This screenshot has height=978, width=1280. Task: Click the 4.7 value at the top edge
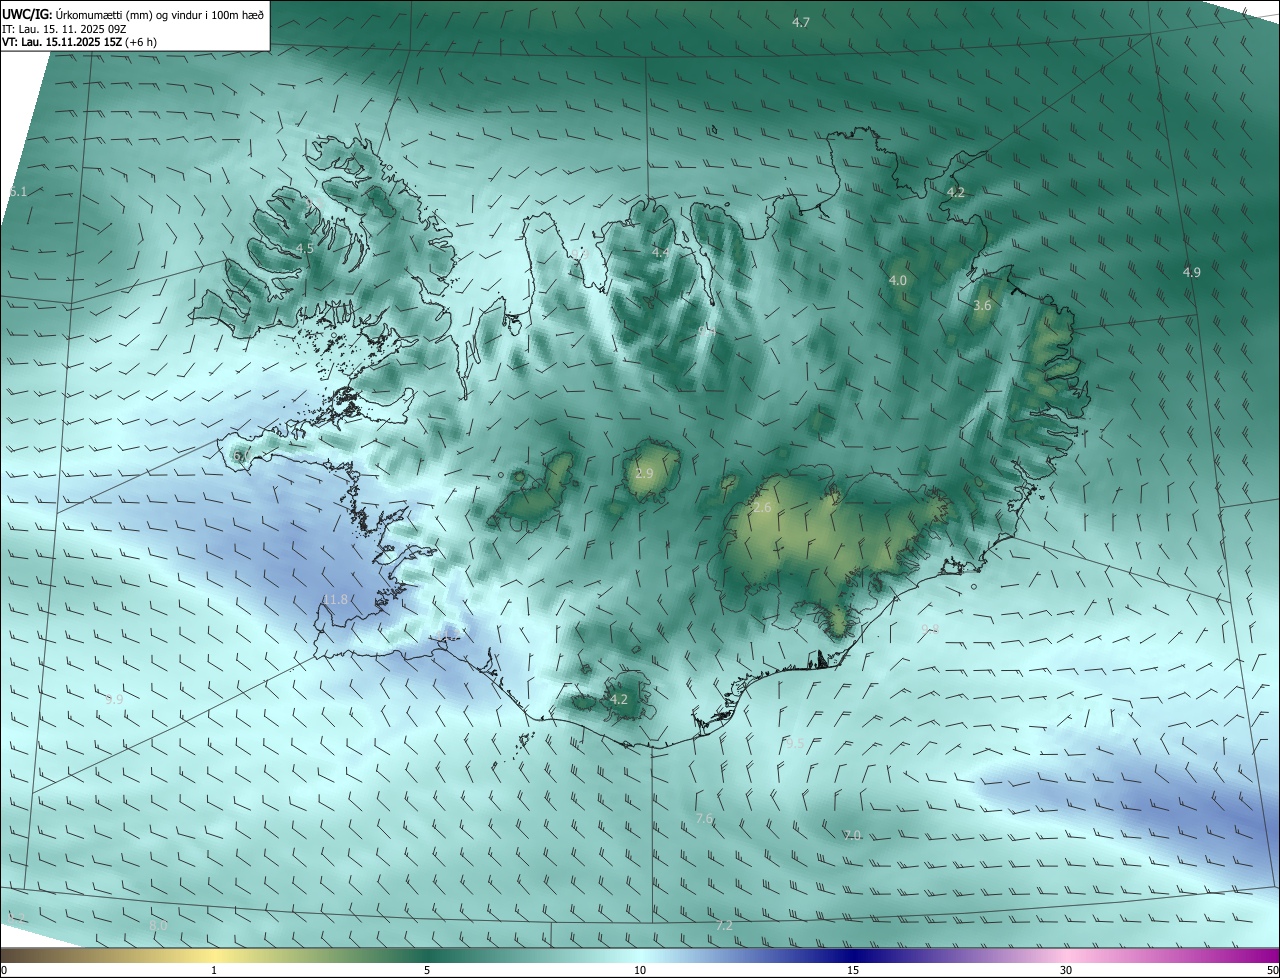click(801, 22)
